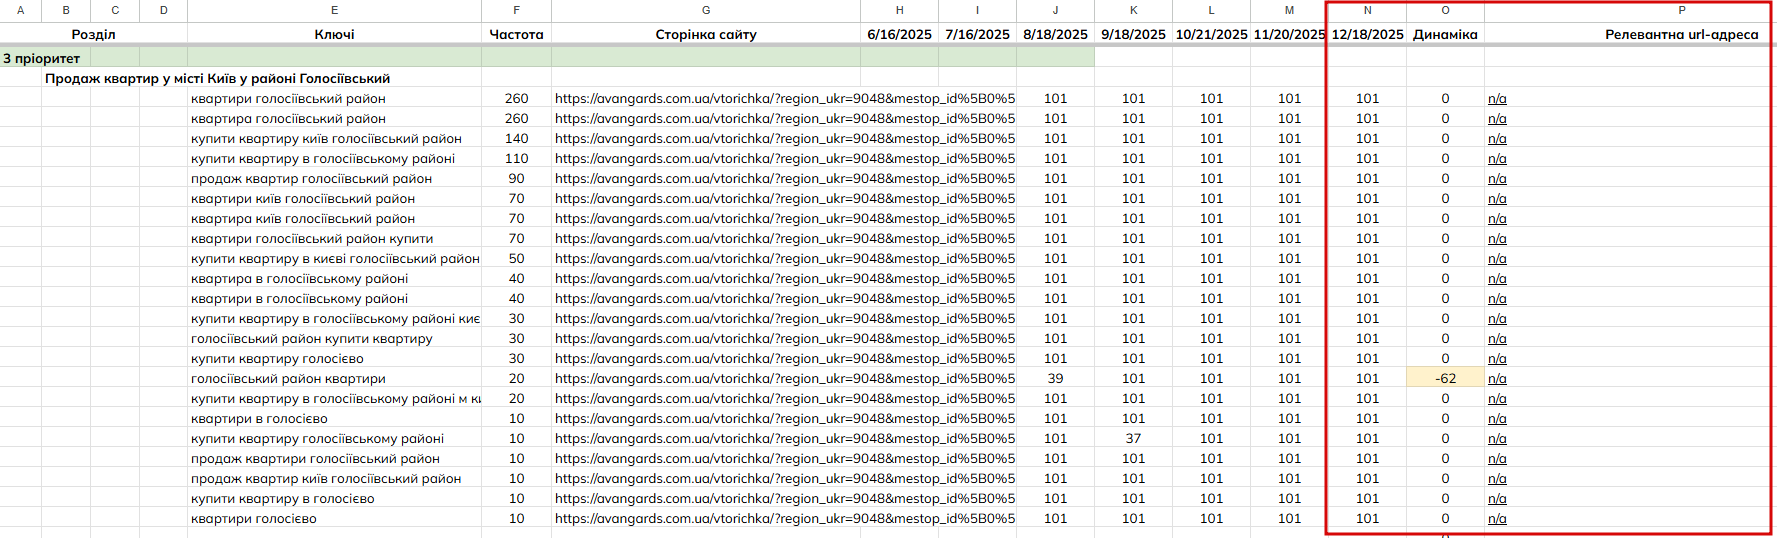Viewport: 1777px width, 538px height.
Task: Select the '3 пріоритет' section cell
Action: click(x=42, y=58)
